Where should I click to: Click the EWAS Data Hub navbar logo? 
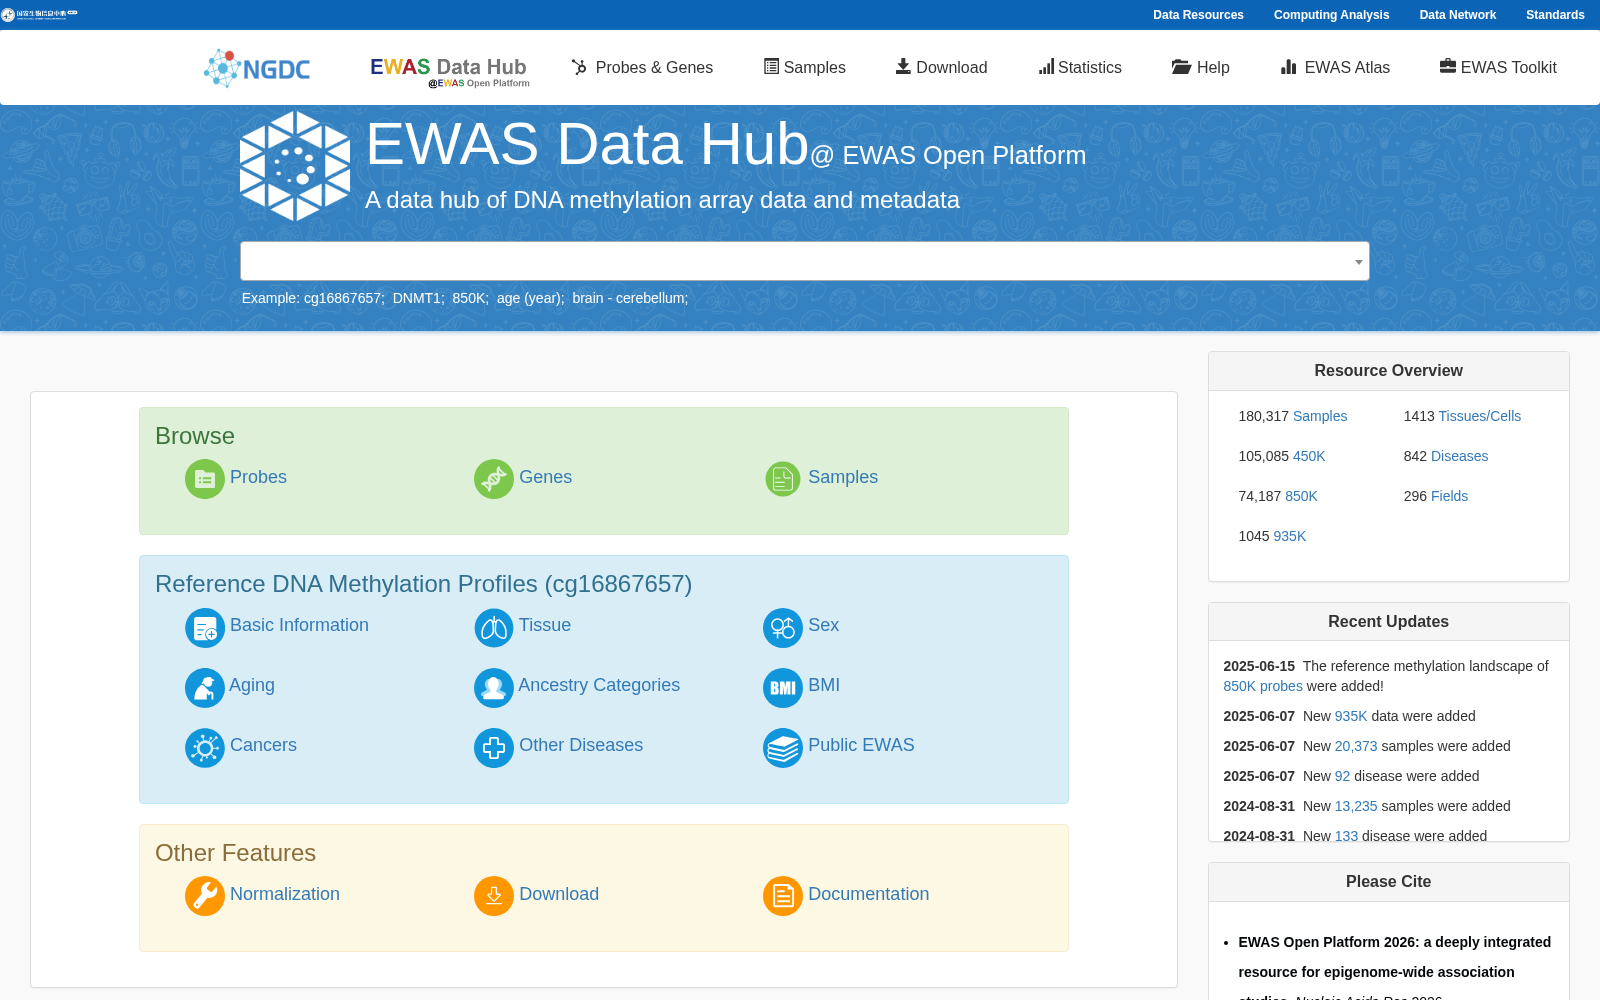tap(449, 71)
